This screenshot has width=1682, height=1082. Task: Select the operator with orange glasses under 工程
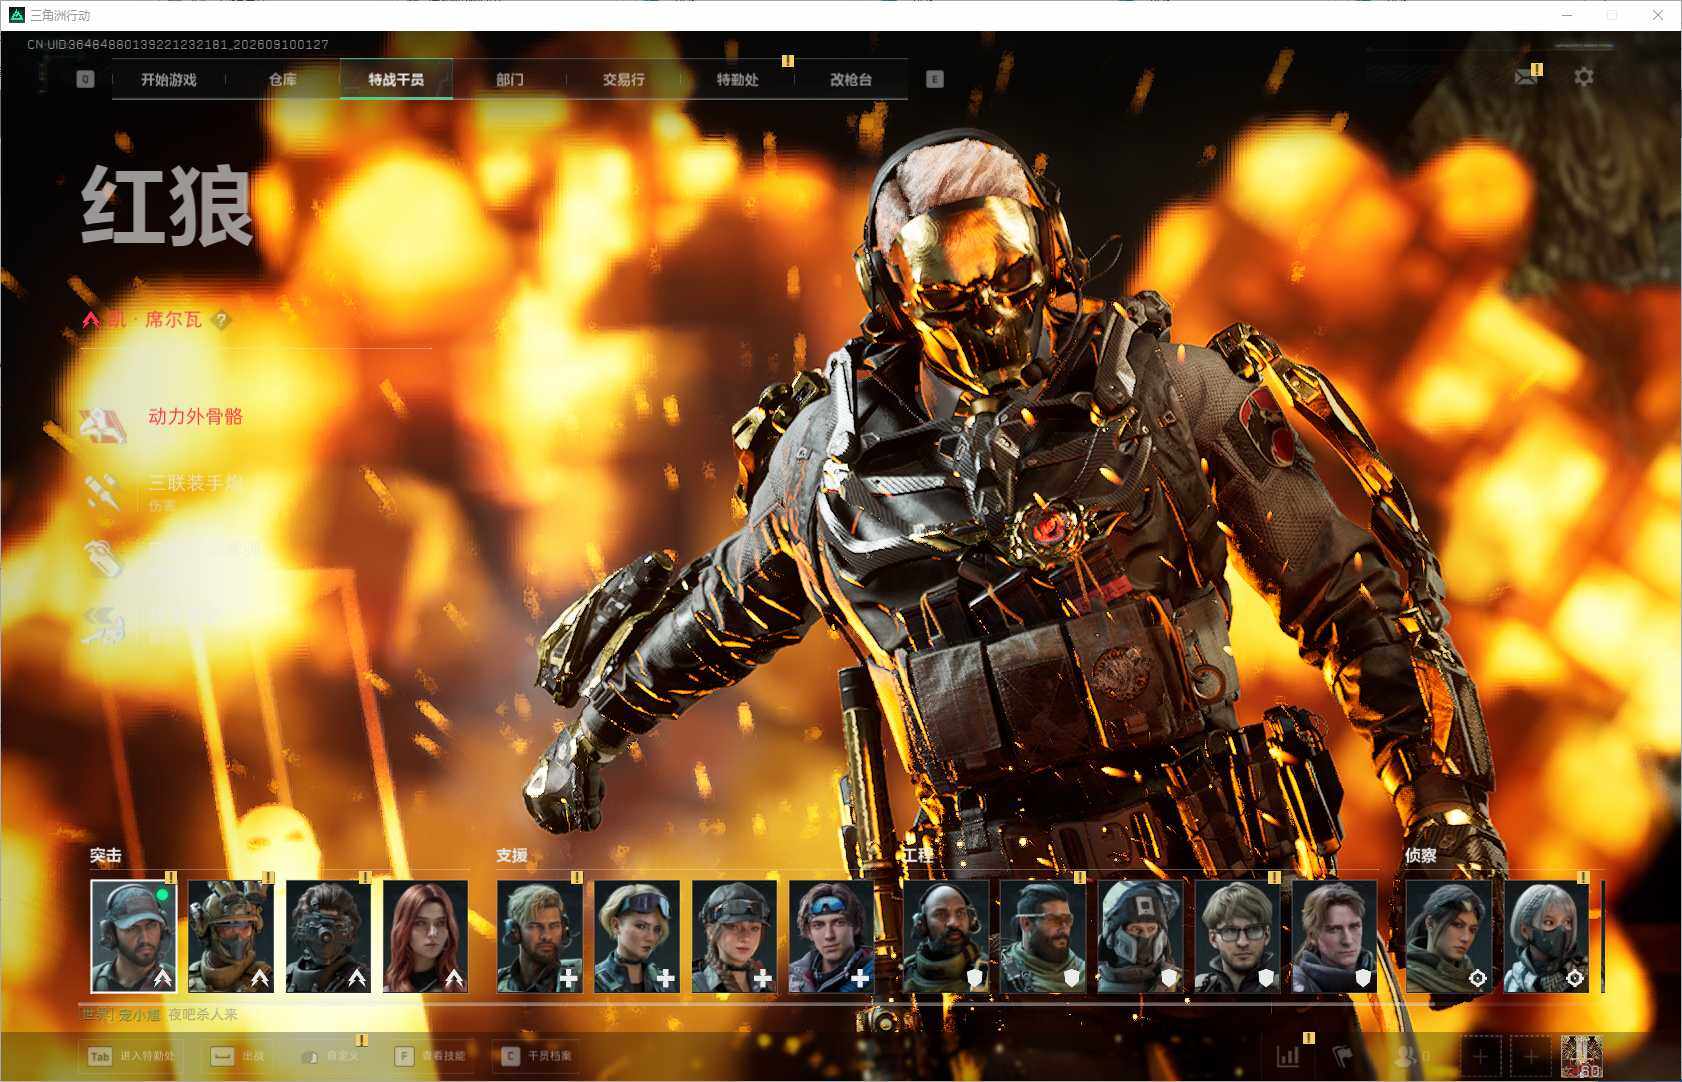click(1043, 936)
